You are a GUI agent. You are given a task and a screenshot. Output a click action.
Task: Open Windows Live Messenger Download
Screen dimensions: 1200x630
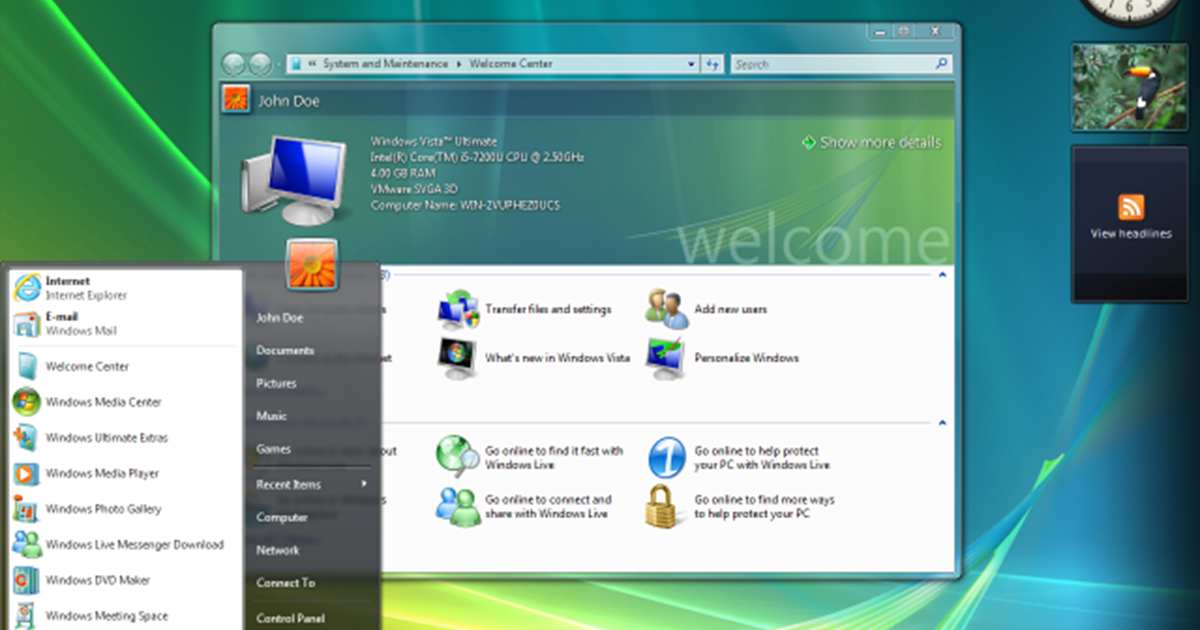pyautogui.click(x=125, y=545)
